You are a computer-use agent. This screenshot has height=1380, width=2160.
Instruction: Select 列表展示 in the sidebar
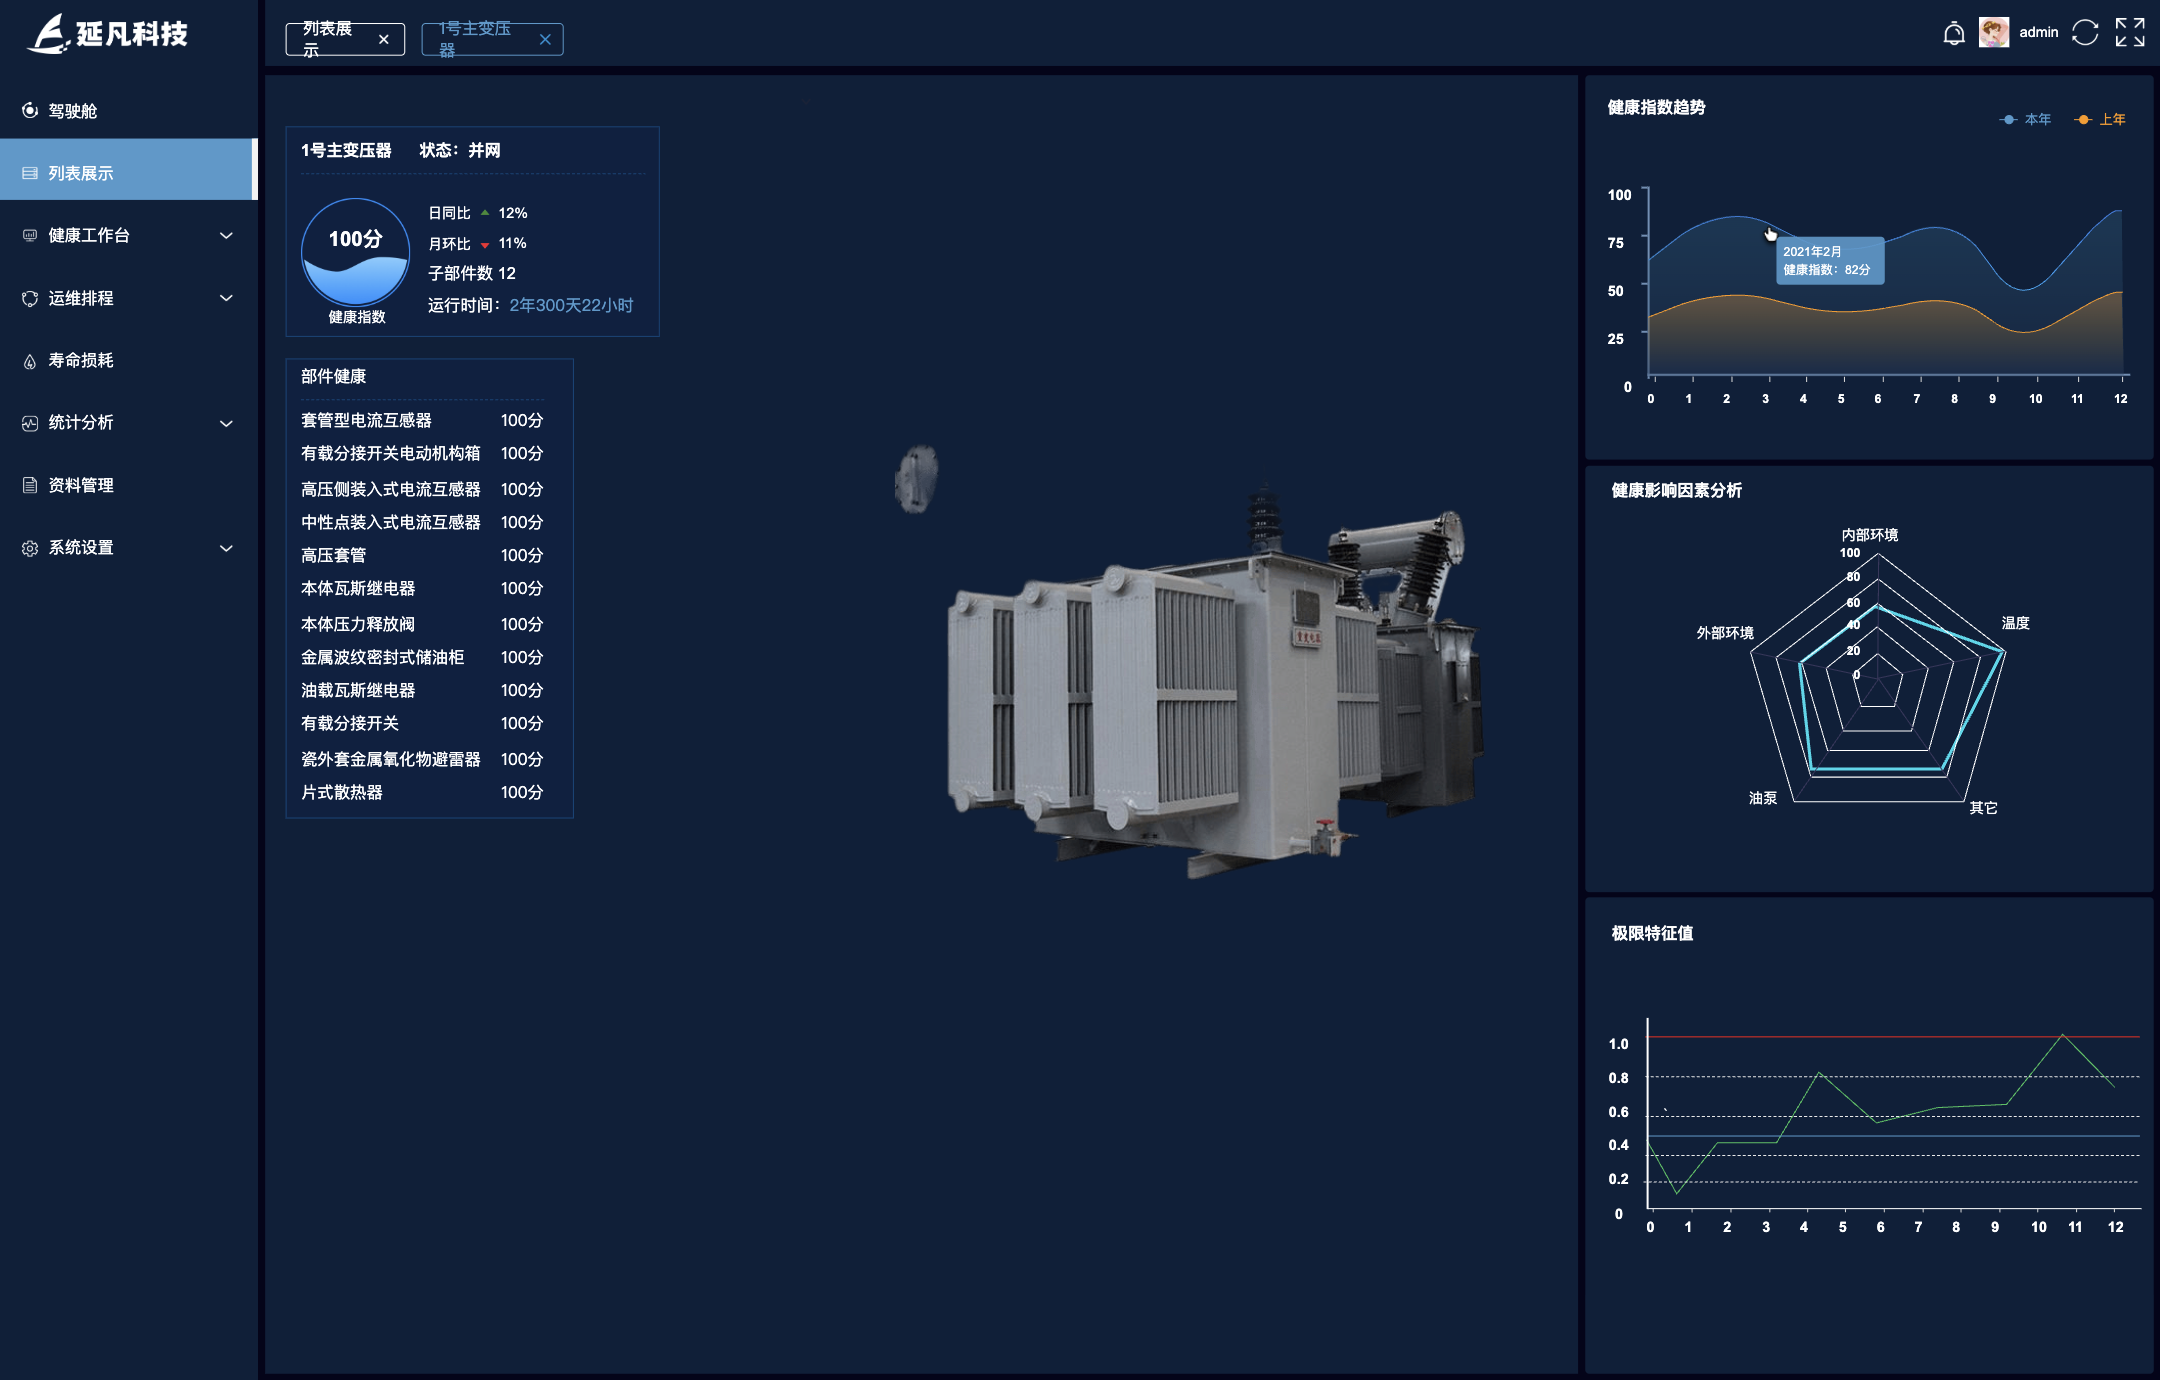pyautogui.click(x=81, y=174)
